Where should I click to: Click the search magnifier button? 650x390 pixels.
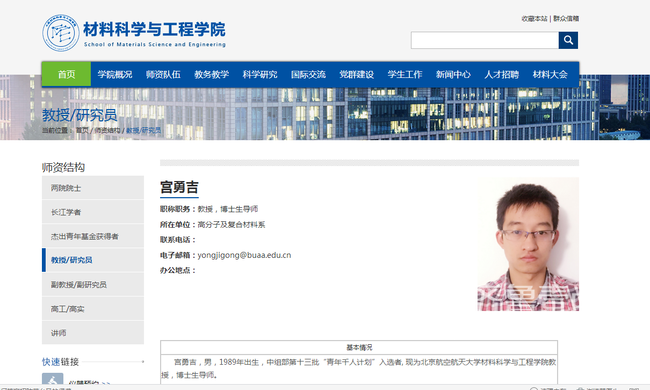tap(568, 40)
